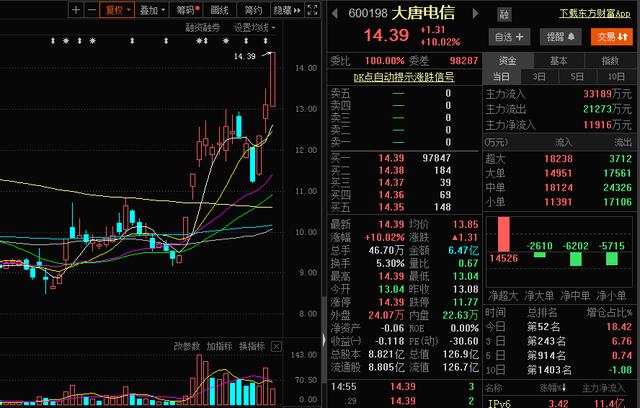Screen dimensions: 640x408
Task: Click 加指标 to add an indicator
Action: click(x=220, y=346)
